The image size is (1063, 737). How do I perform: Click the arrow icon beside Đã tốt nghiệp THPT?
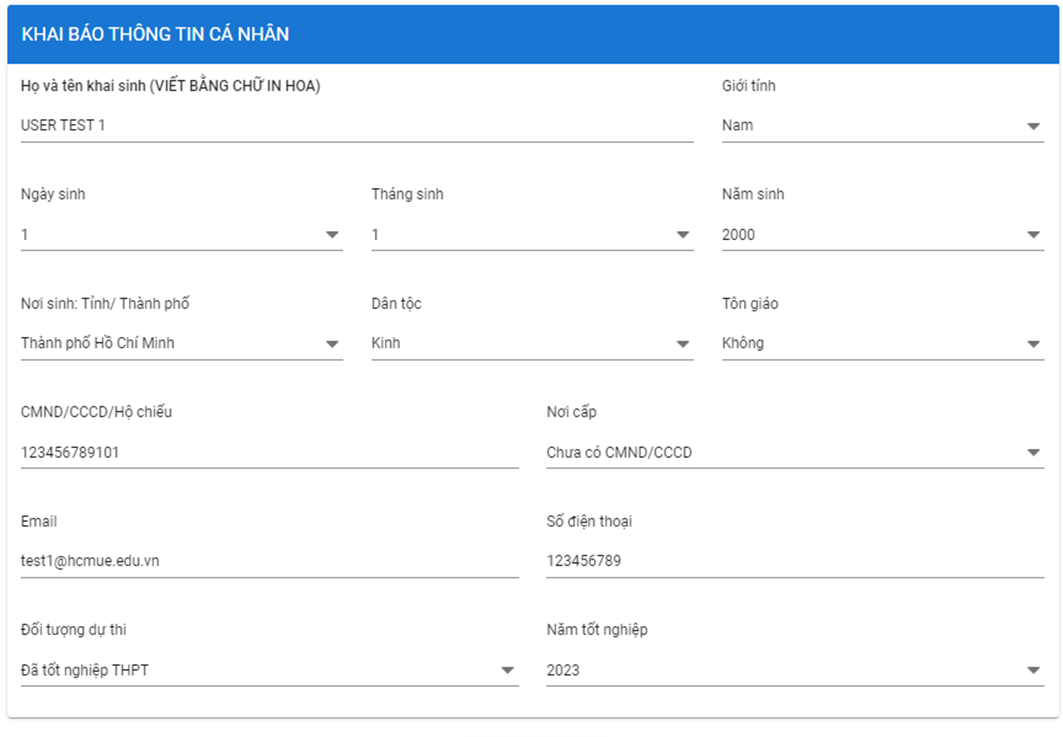(507, 671)
